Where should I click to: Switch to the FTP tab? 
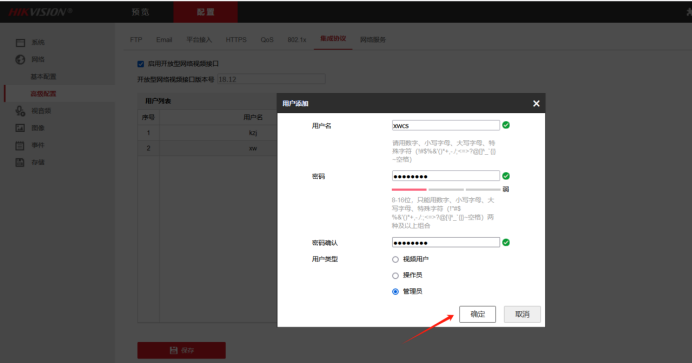pyautogui.click(x=136, y=40)
